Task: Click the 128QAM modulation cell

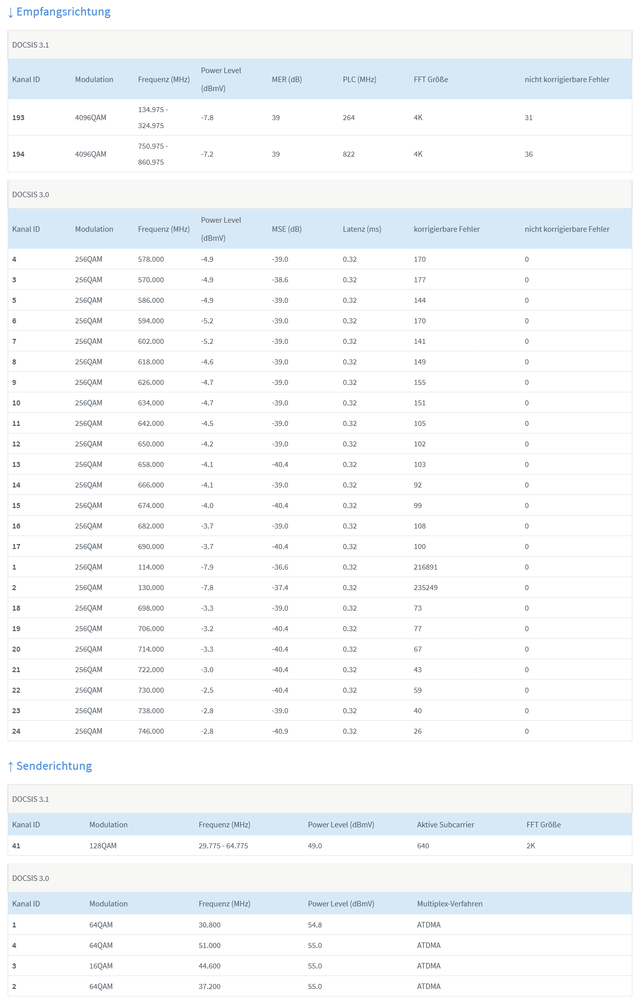Action: (103, 846)
